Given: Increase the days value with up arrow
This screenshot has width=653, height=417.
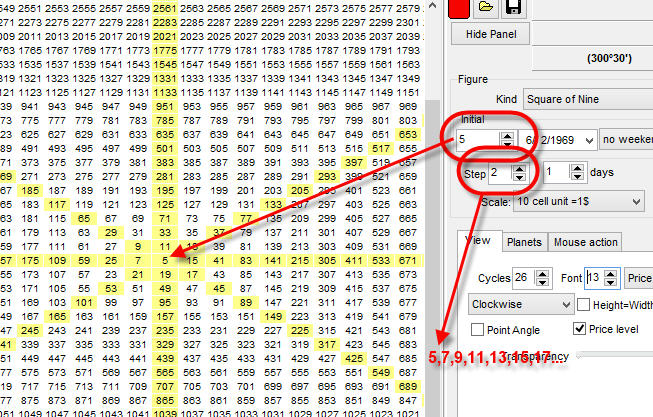Looking at the screenshot, I should [577, 167].
